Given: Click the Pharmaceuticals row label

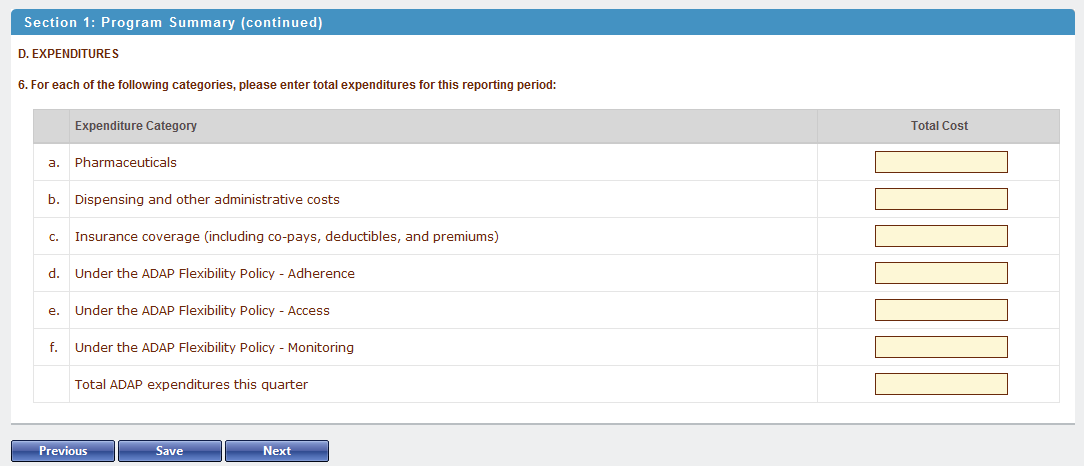Looking at the screenshot, I should tap(126, 162).
